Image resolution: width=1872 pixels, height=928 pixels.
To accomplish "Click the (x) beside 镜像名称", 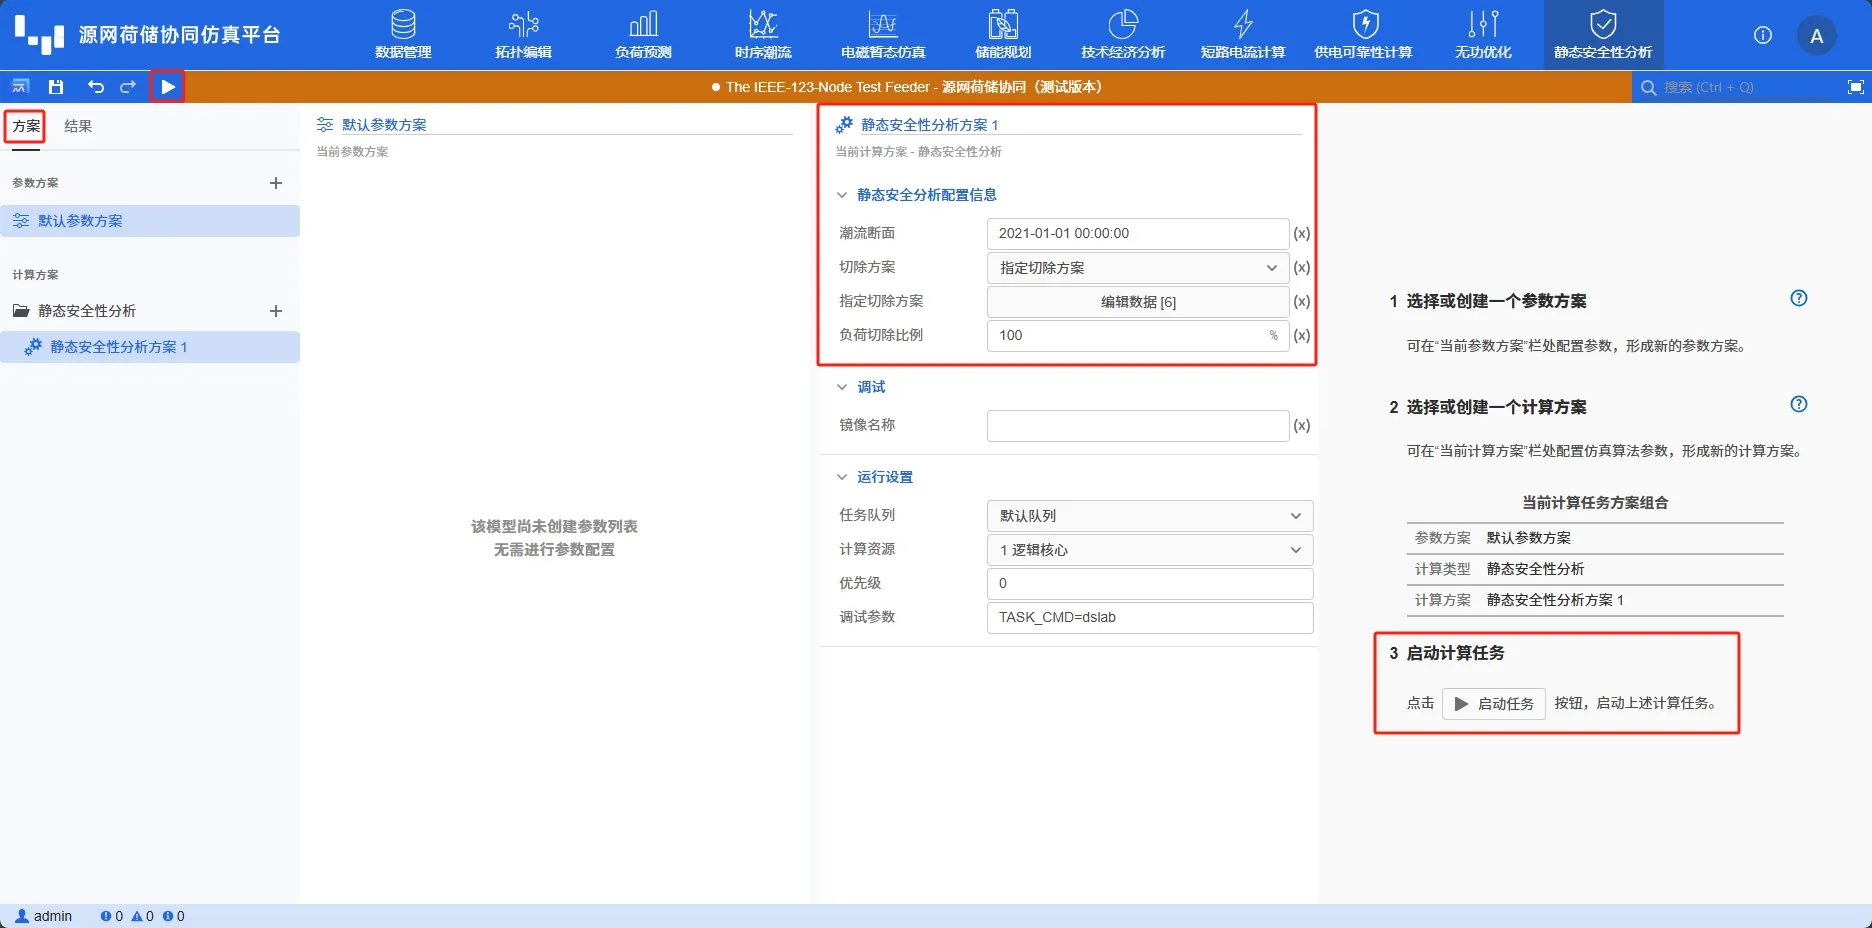I will [x=1301, y=426].
